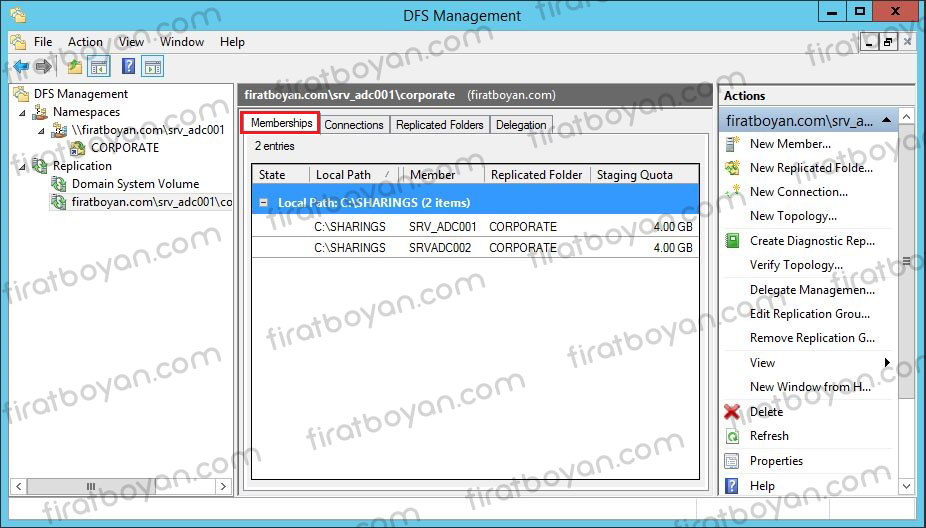The width and height of the screenshot is (926, 528).
Task: Restore the inner MDI child window
Action: pos(888,42)
